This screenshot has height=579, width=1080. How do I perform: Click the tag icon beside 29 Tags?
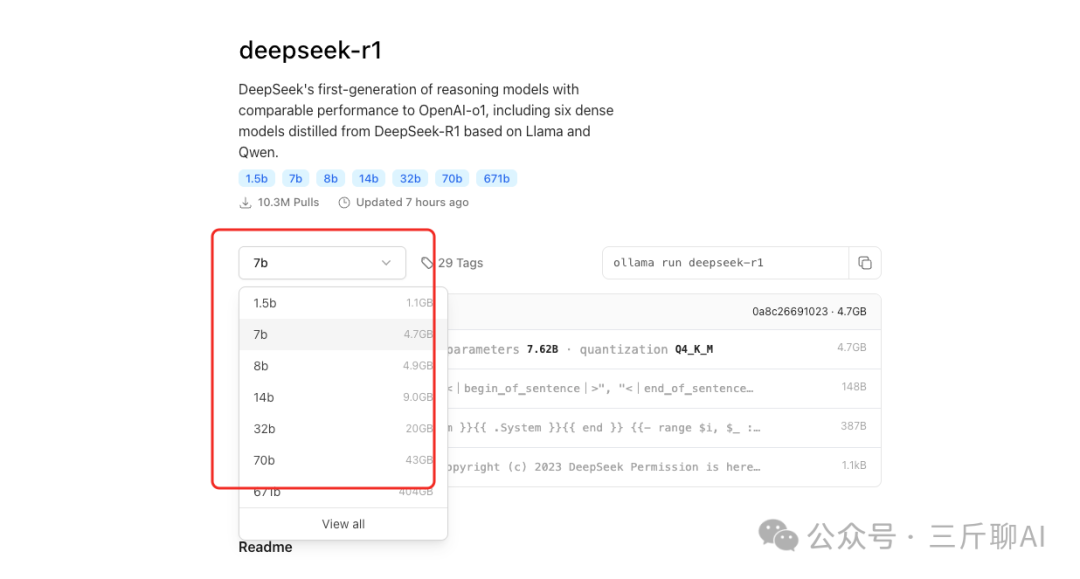point(427,263)
